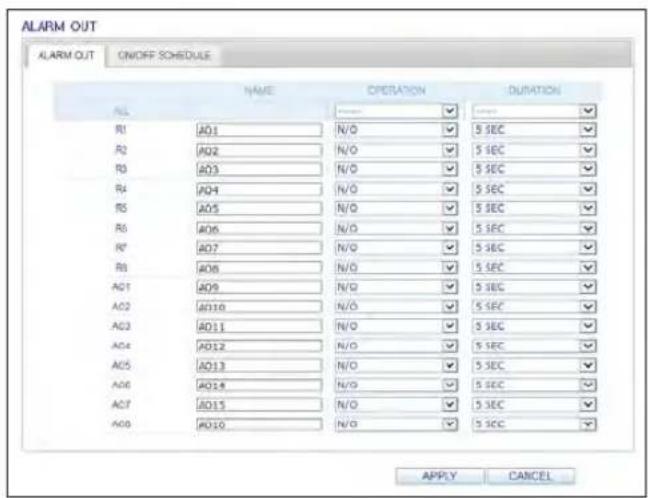Screen dimensions: 648x498
Task: Expand the operation dropdown in row R6
Action: [x=396, y=229]
